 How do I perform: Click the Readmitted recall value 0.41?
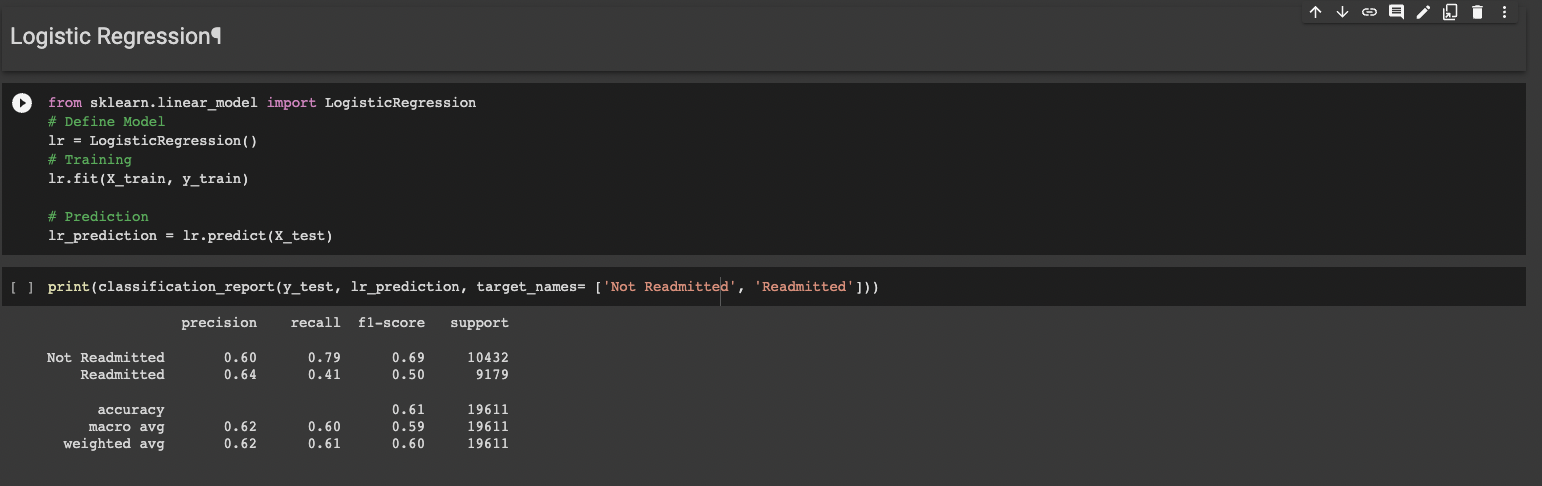pyautogui.click(x=324, y=374)
